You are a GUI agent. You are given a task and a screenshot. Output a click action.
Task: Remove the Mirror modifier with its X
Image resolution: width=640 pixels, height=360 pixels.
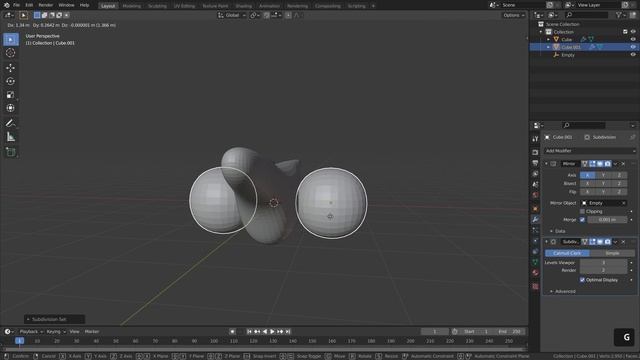(623, 164)
